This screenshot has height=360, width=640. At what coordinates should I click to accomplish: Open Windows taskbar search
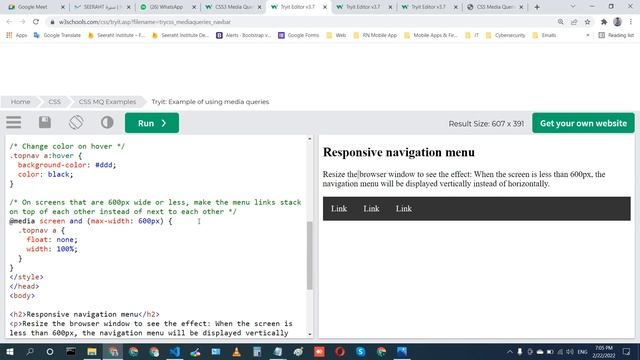point(30,351)
